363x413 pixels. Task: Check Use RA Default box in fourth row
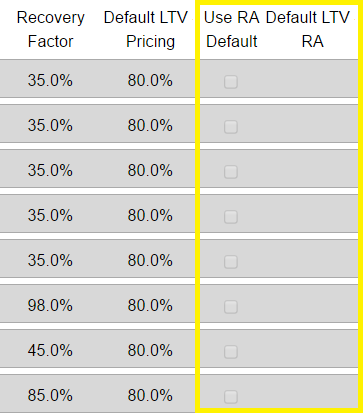231,217
